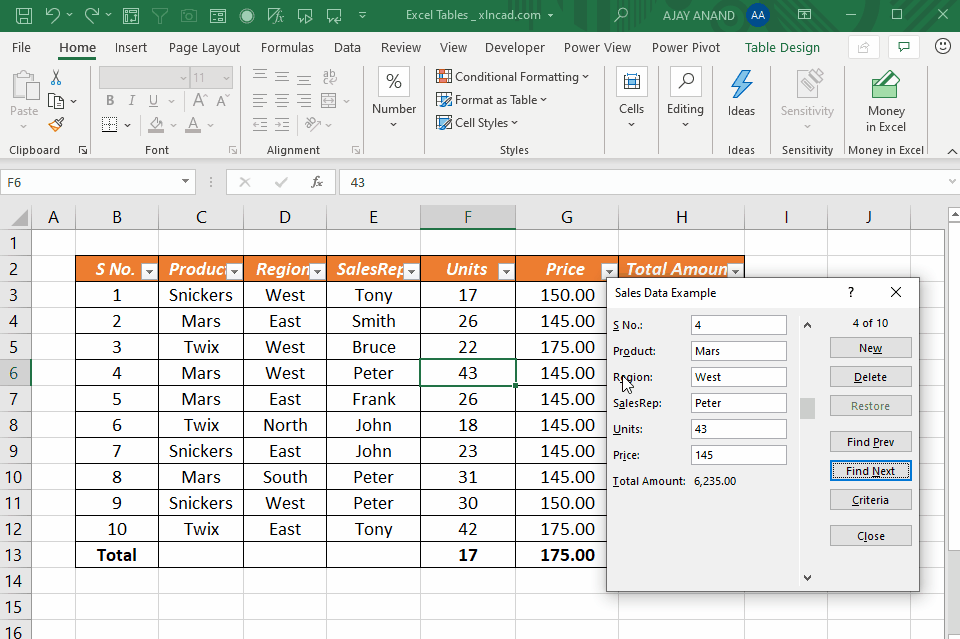Open filter dropdown on S No. column
This screenshot has width=960, height=639.
[x=149, y=271]
